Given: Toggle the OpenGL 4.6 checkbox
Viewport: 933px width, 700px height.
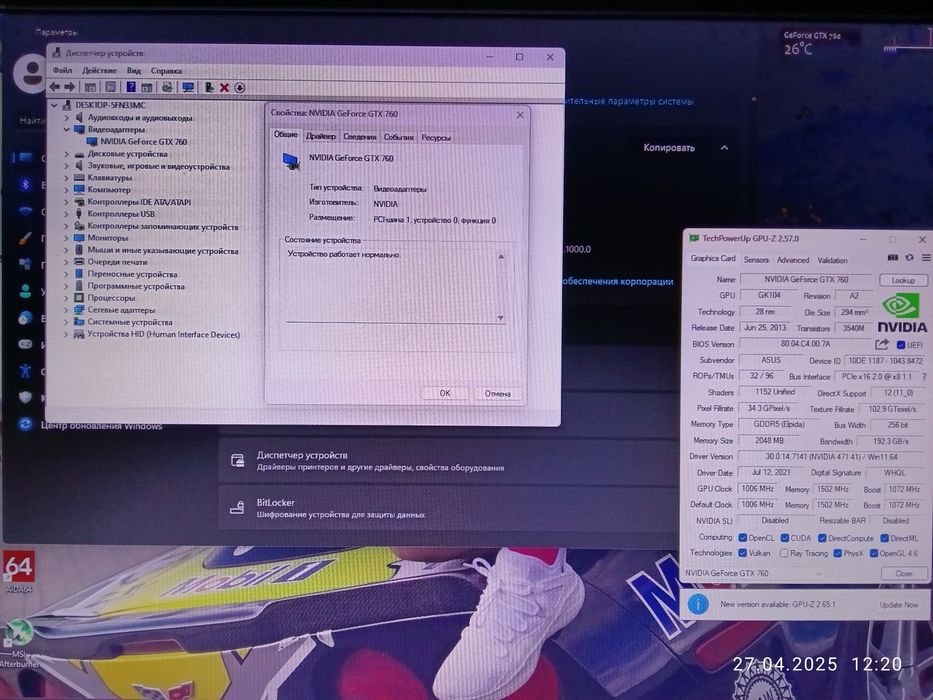Looking at the screenshot, I should click(874, 553).
